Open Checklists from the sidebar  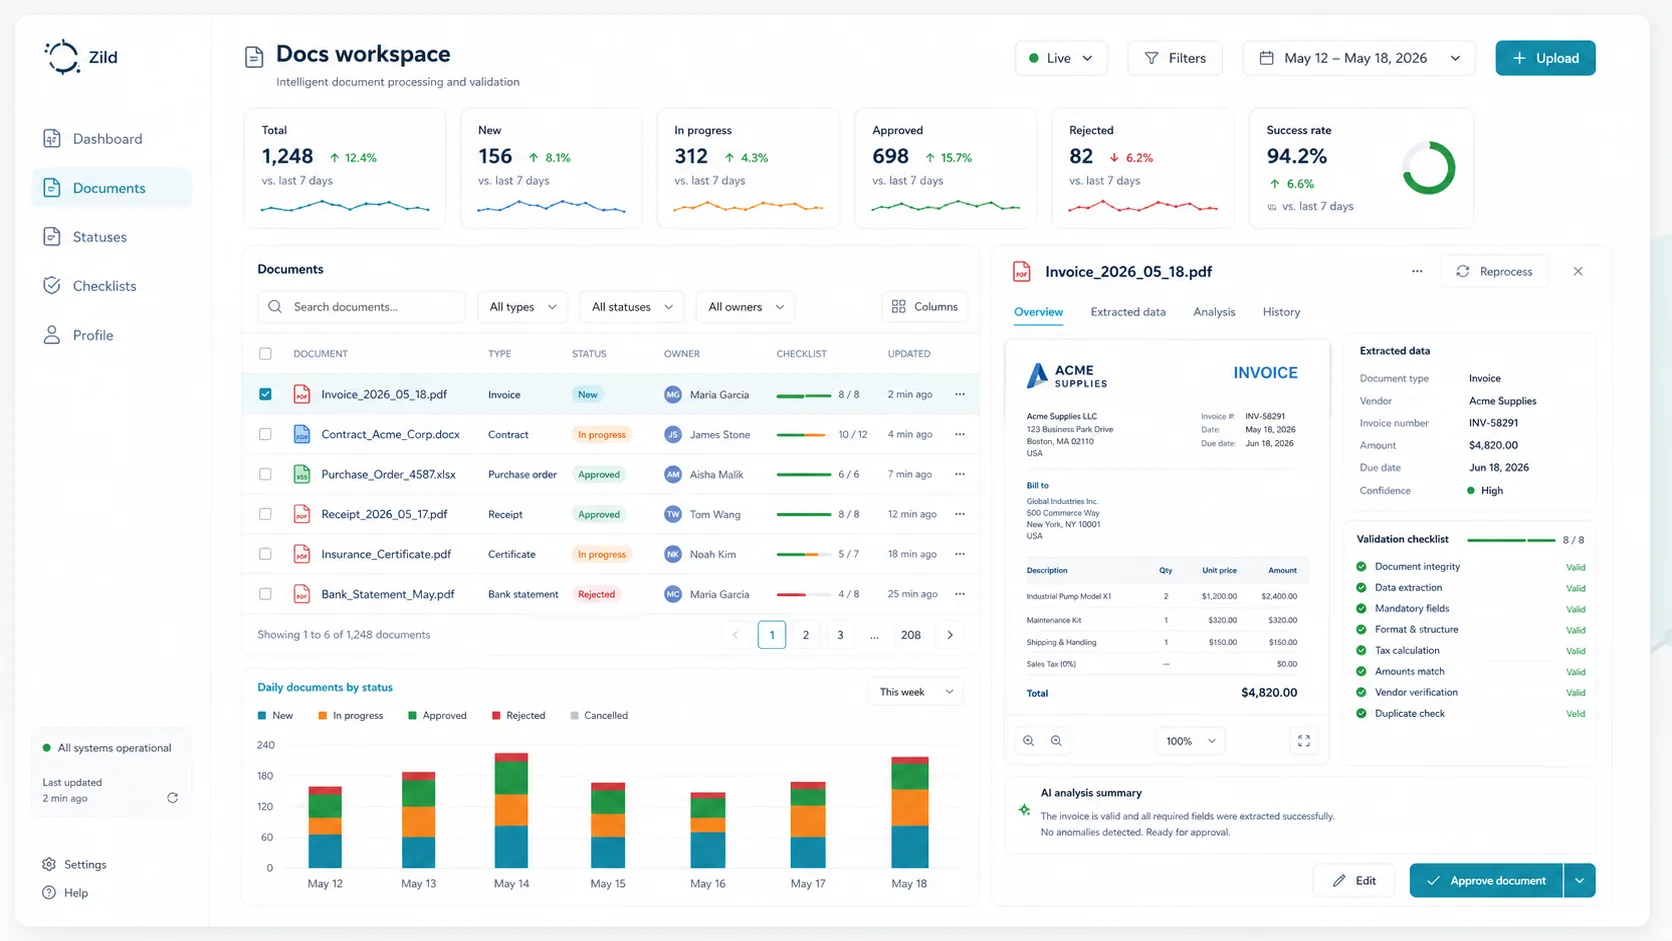pyautogui.click(x=103, y=286)
